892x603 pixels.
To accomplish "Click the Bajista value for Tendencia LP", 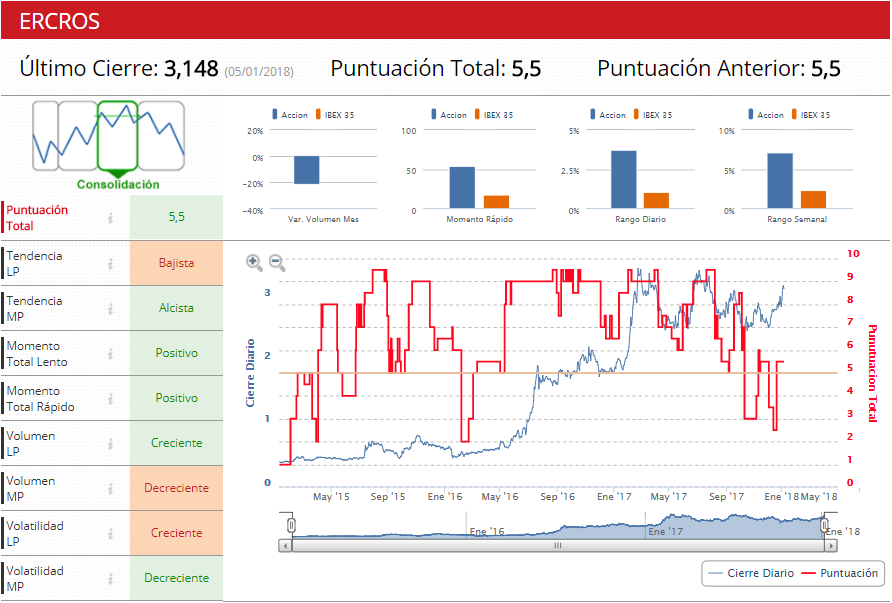I will 176,263.
